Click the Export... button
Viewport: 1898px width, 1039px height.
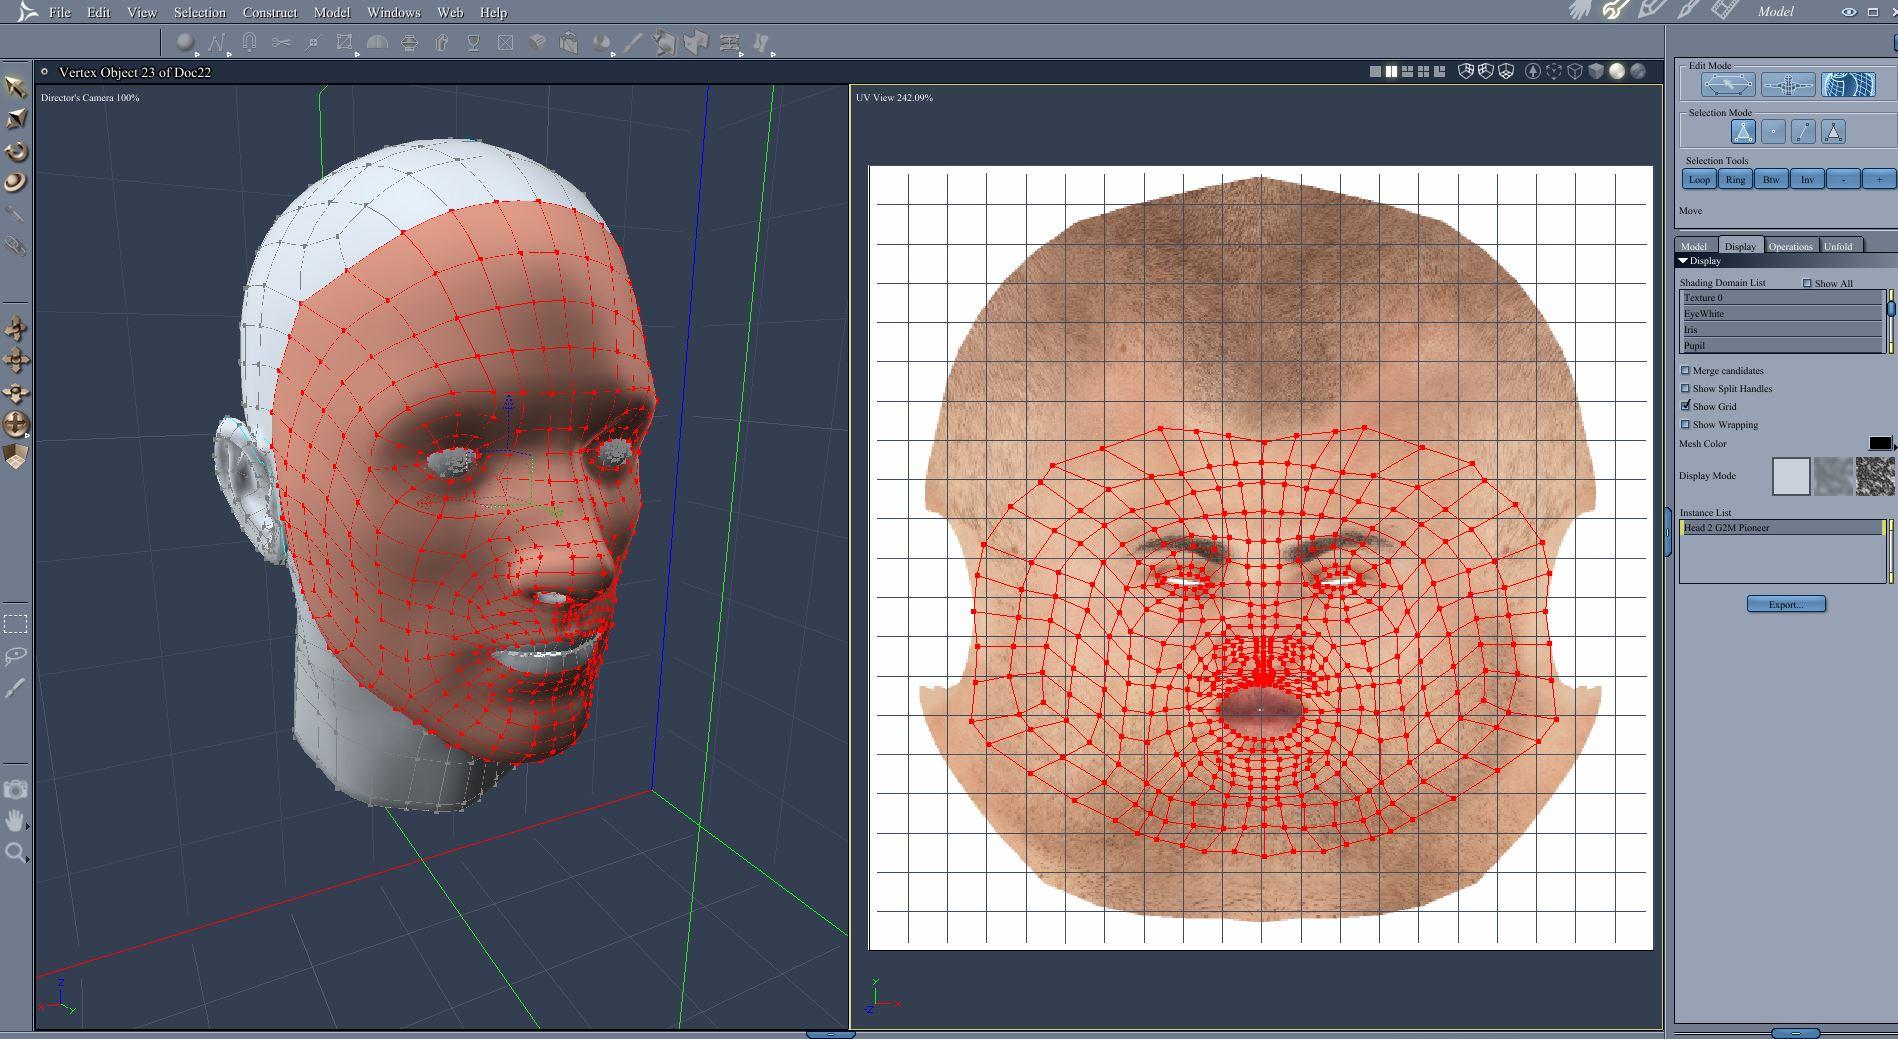[1786, 604]
